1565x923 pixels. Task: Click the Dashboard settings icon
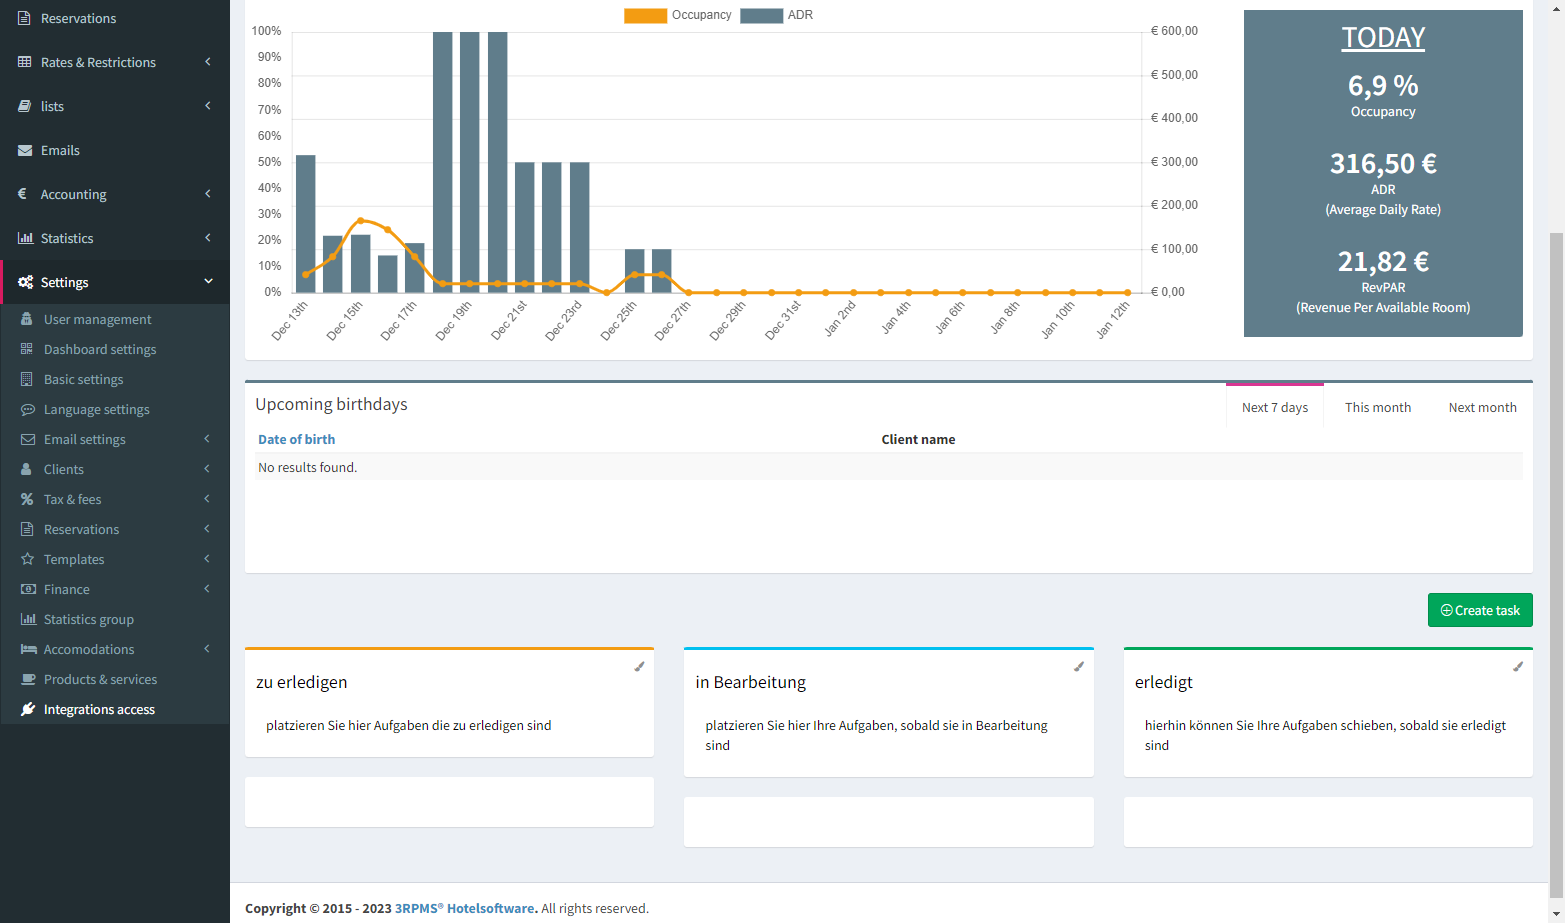click(28, 349)
